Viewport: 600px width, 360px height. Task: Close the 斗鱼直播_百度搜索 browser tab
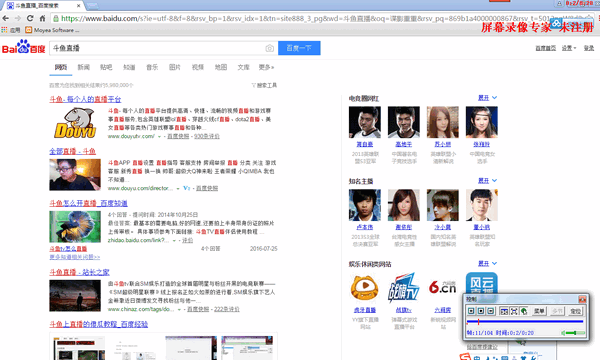coord(79,5)
